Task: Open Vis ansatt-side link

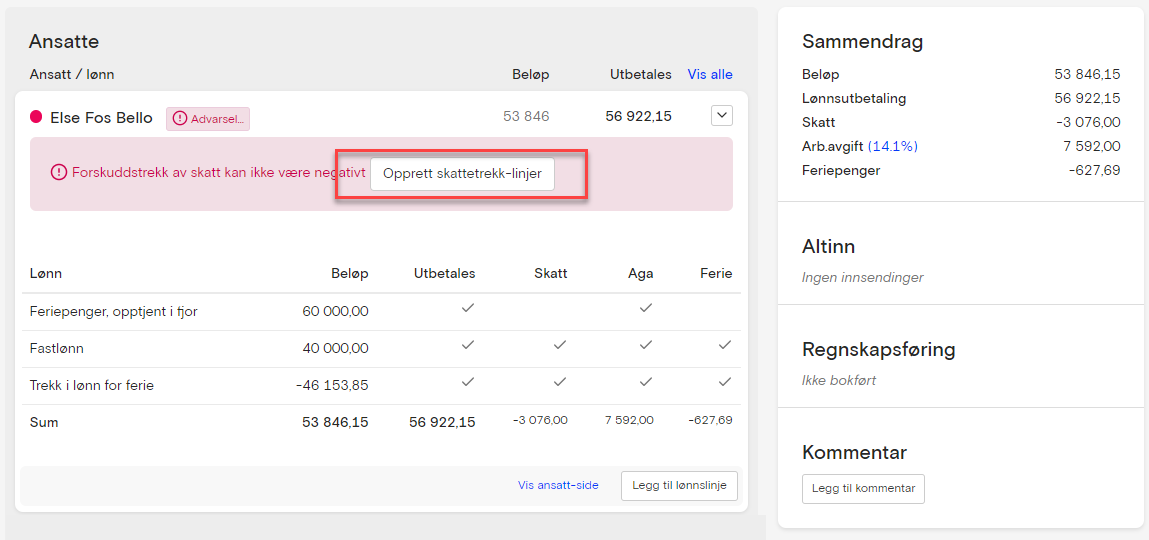Action: click(558, 485)
